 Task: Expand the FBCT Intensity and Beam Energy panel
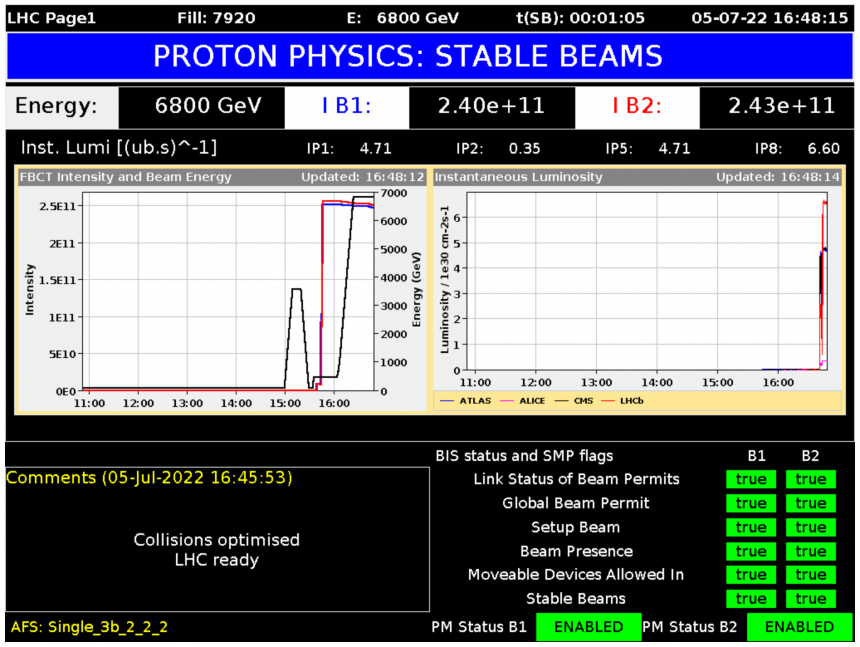pos(120,177)
